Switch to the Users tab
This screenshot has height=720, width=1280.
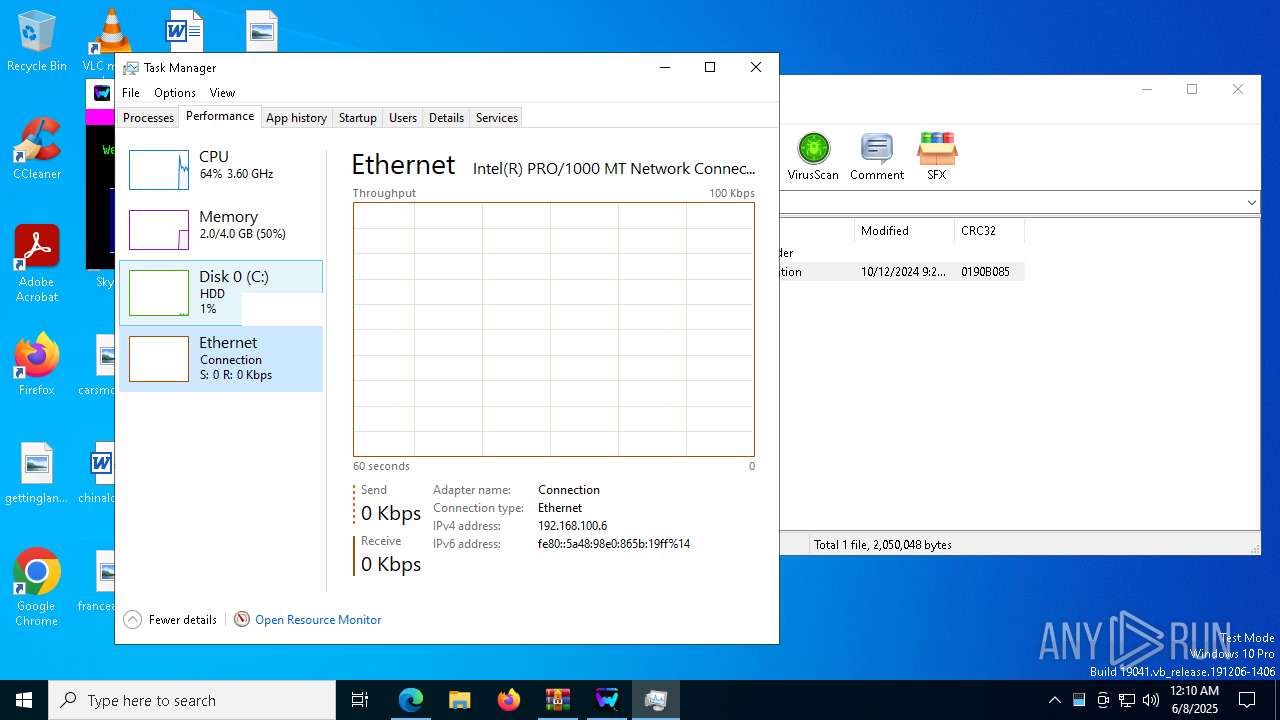pos(403,118)
